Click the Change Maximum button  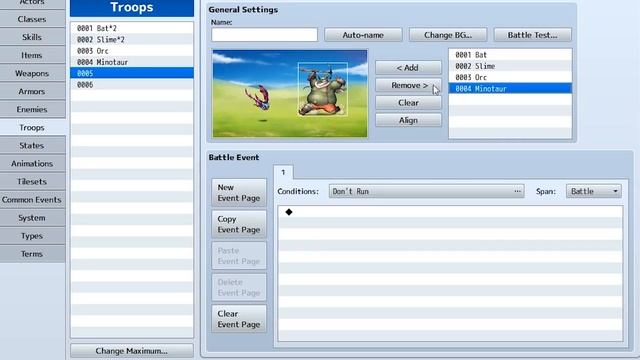[132, 351]
